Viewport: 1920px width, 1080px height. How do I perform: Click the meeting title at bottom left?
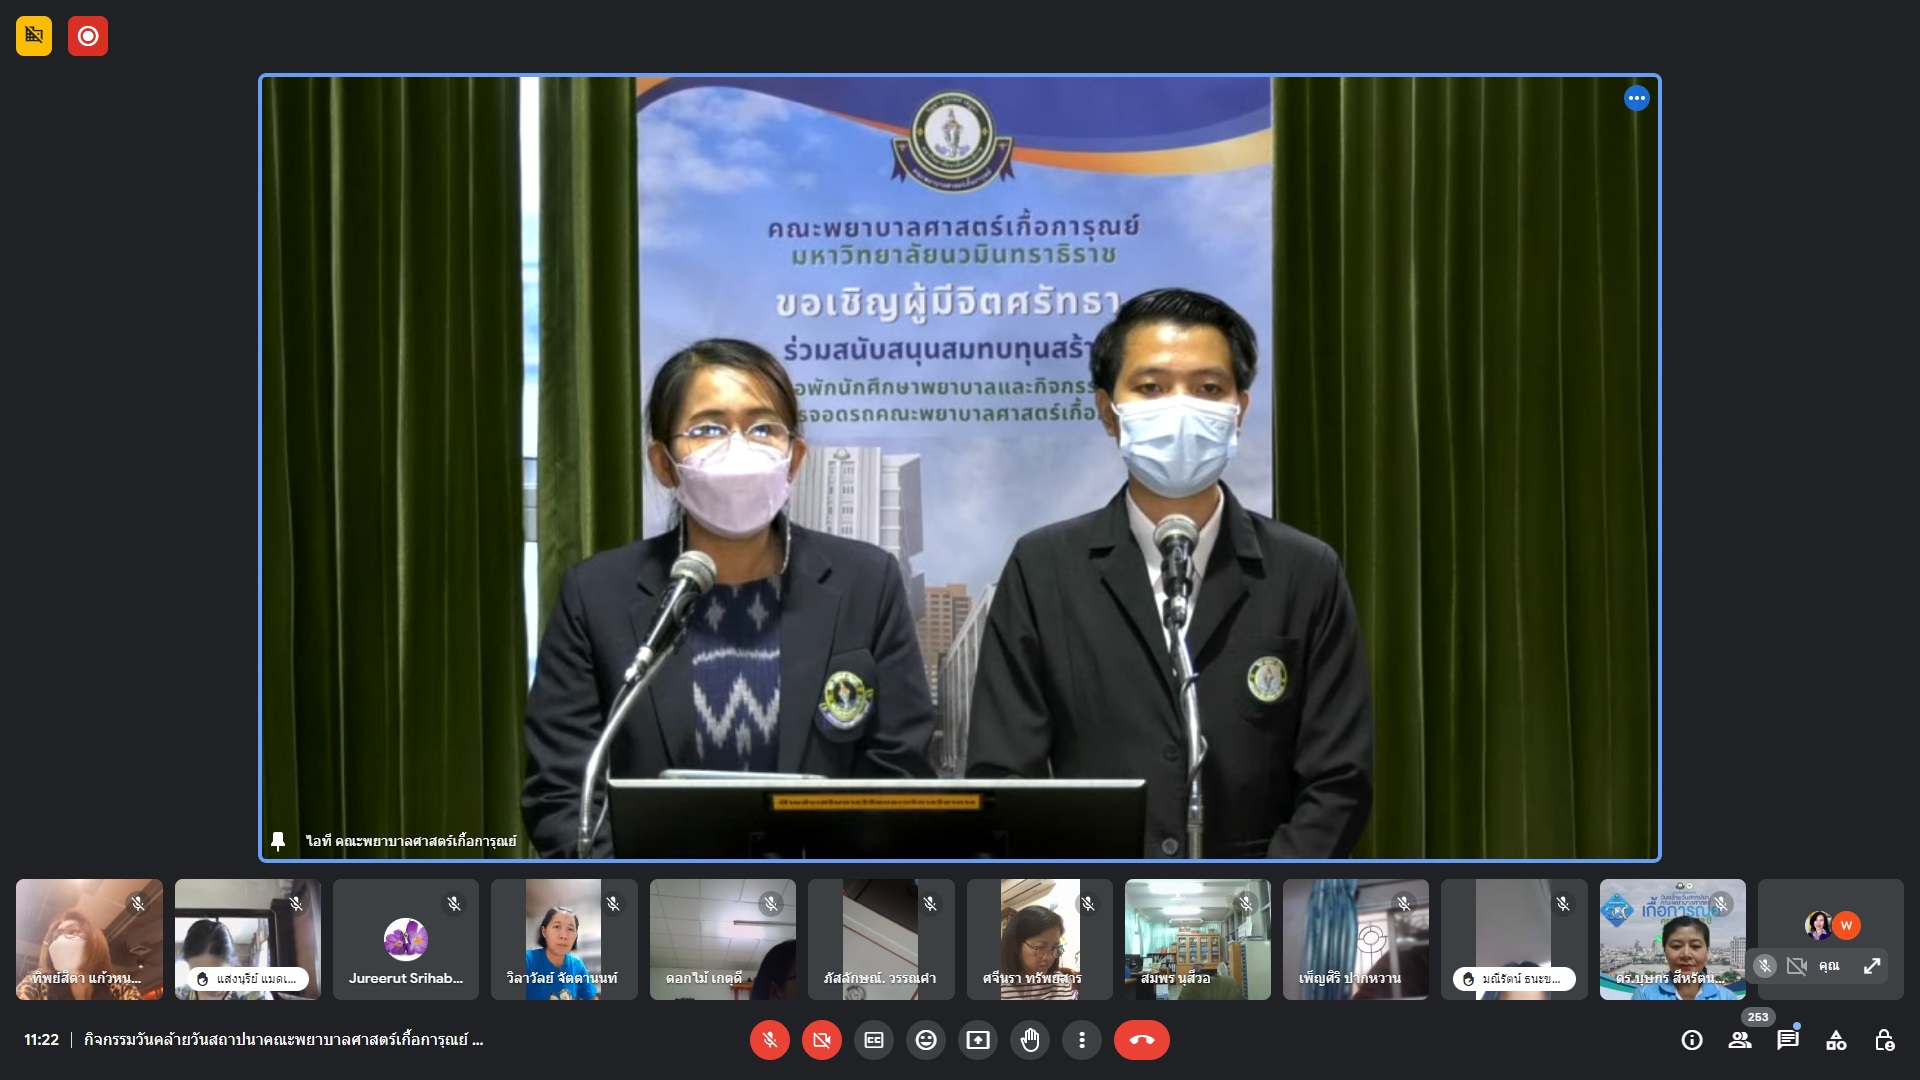(x=284, y=1040)
